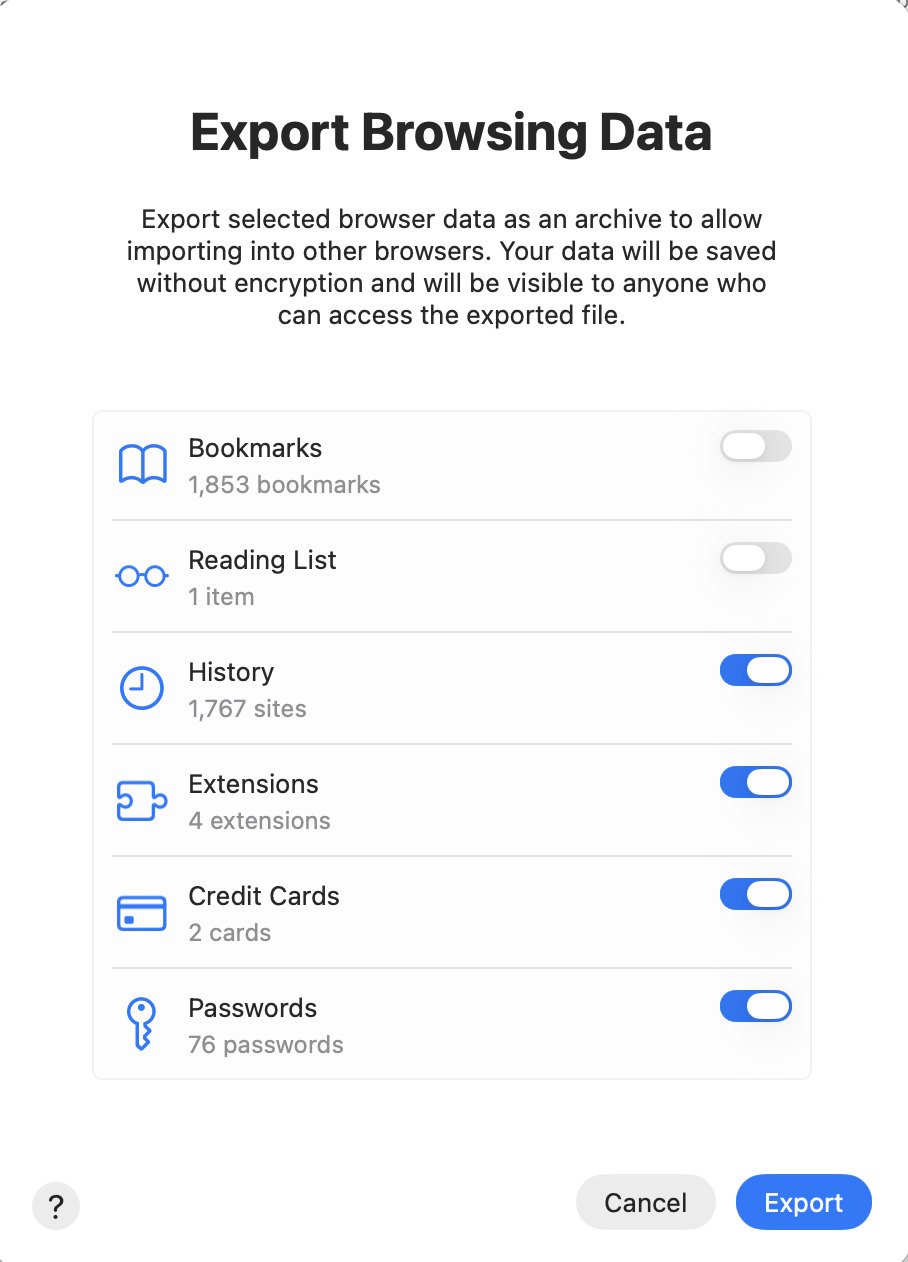Enable the Bookmarks export toggle
This screenshot has width=908, height=1262.
coord(755,446)
